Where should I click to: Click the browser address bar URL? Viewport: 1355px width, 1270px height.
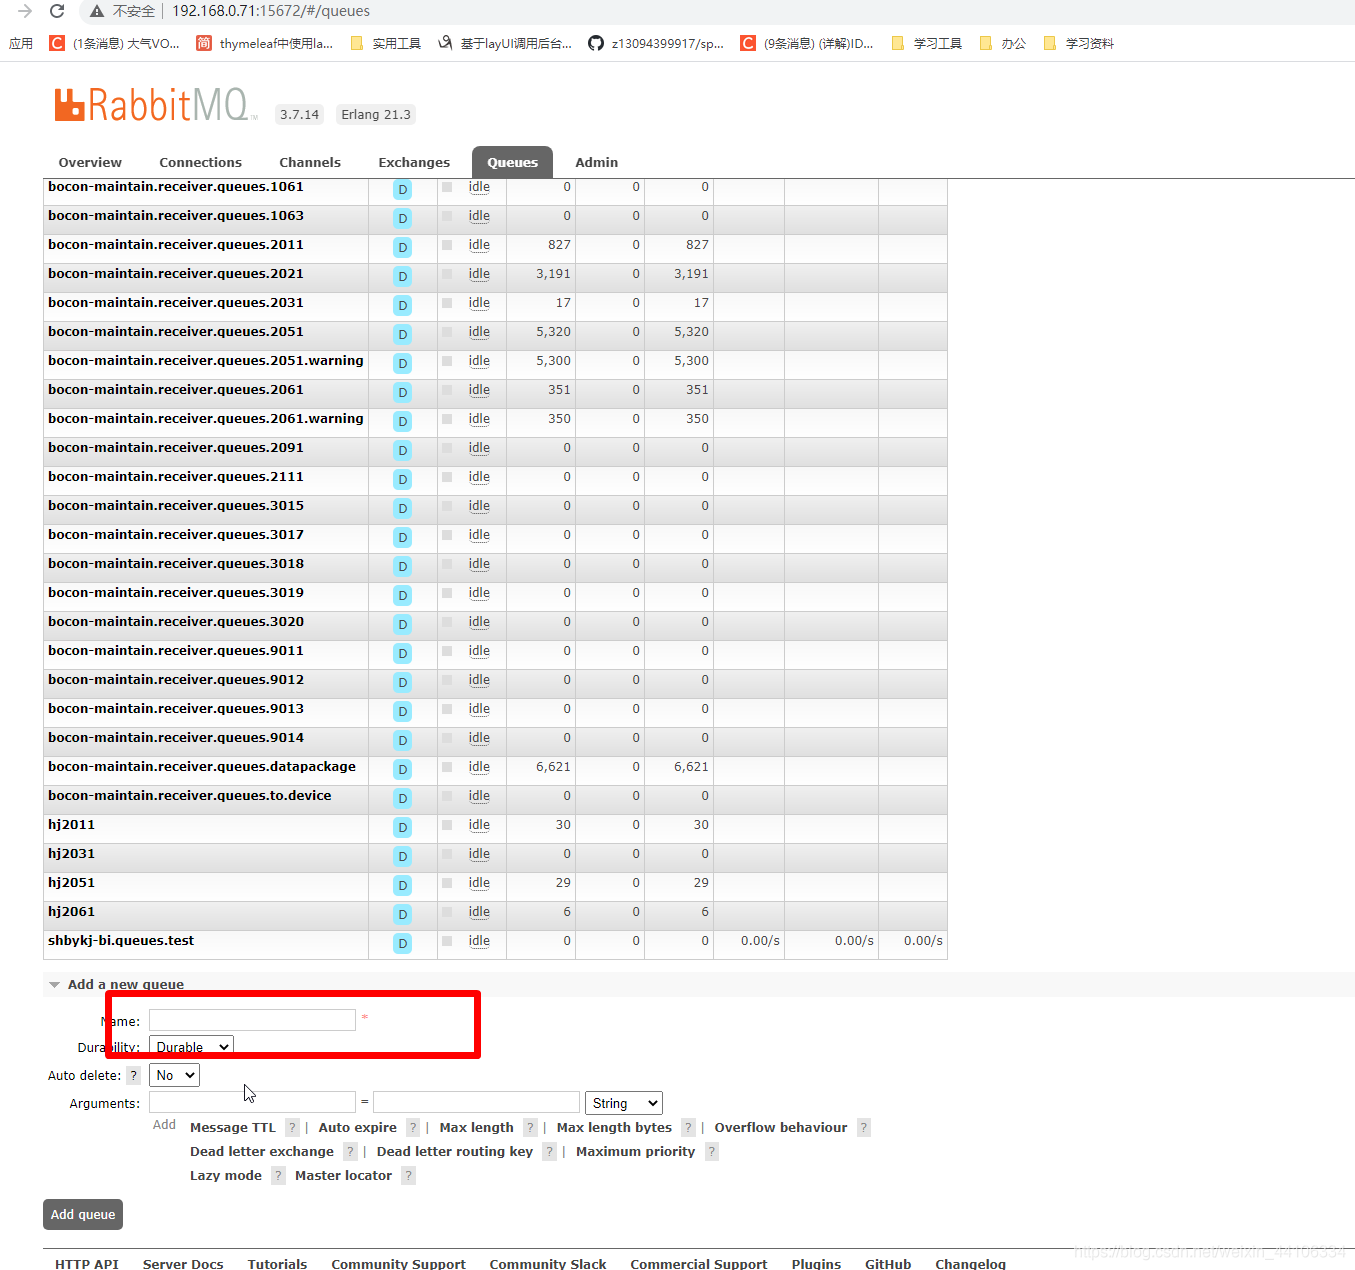click(271, 11)
